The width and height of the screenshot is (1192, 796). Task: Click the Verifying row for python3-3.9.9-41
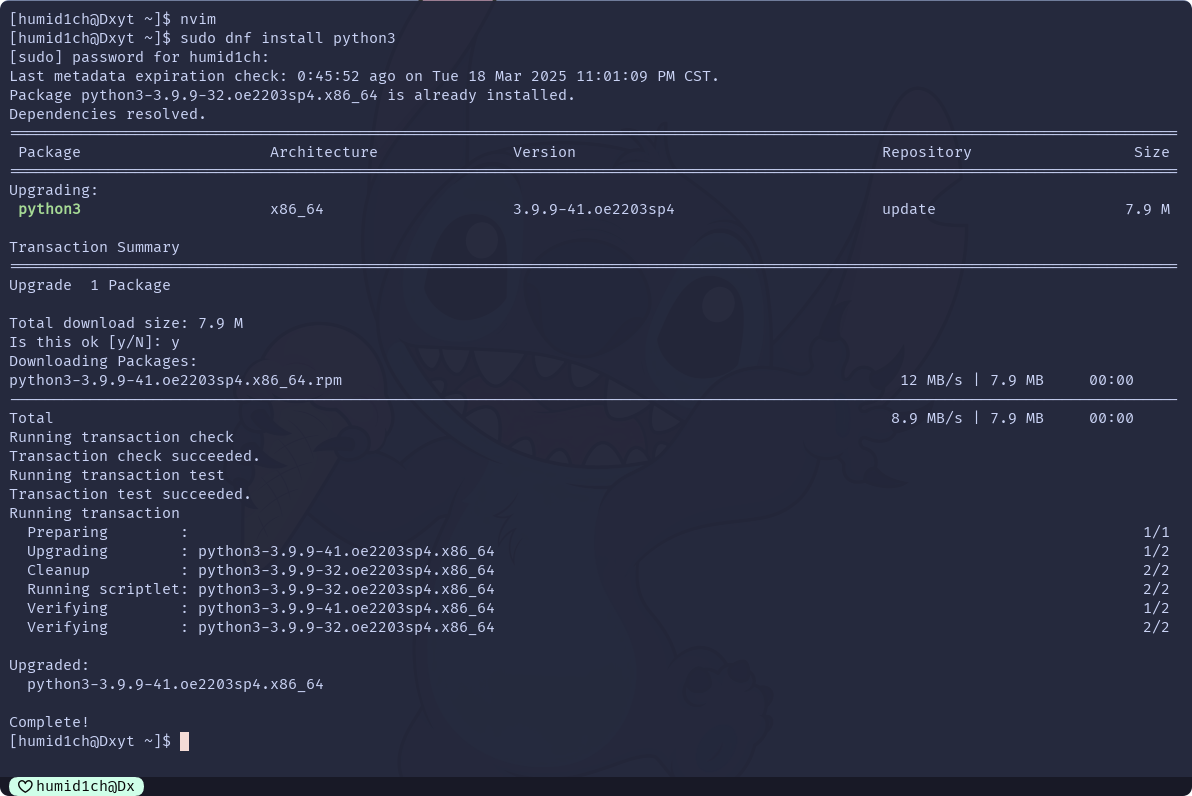(x=598, y=608)
